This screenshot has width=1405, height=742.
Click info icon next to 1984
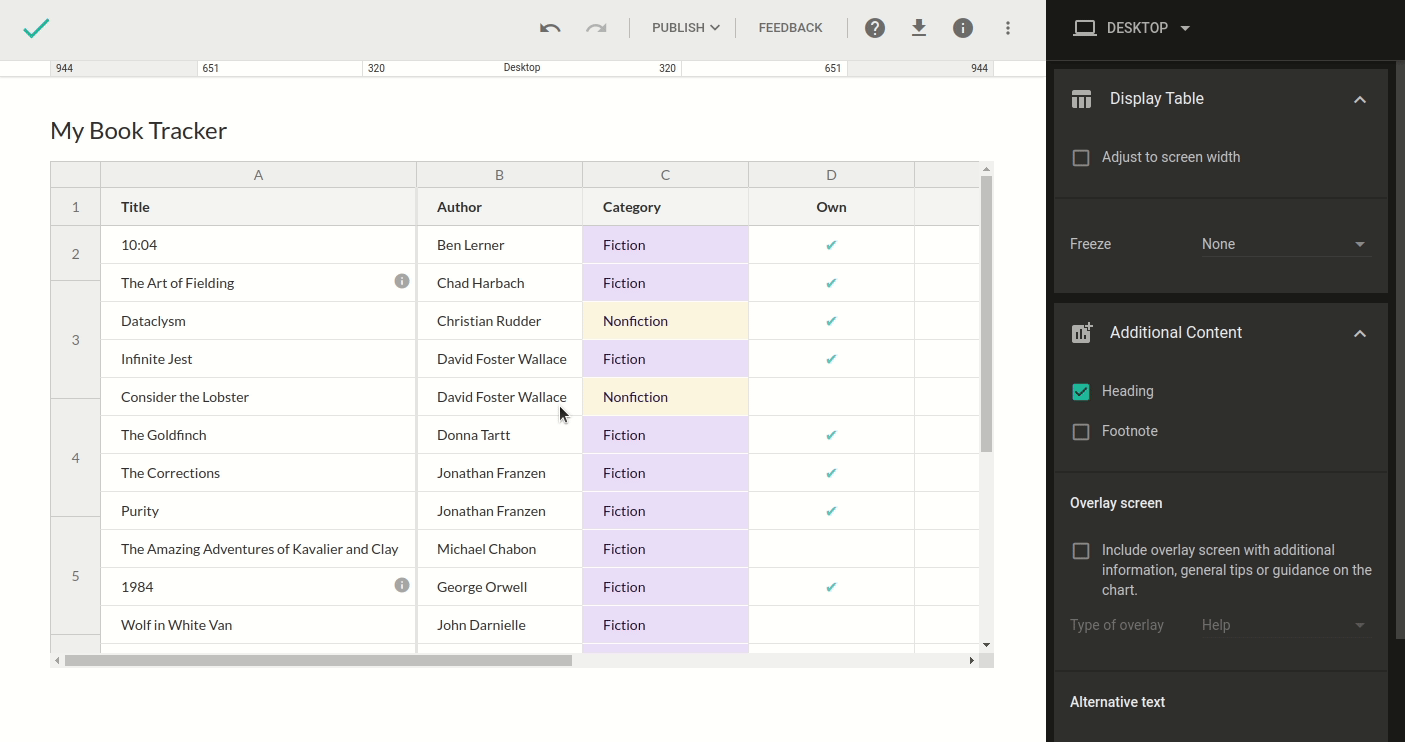tap(402, 586)
